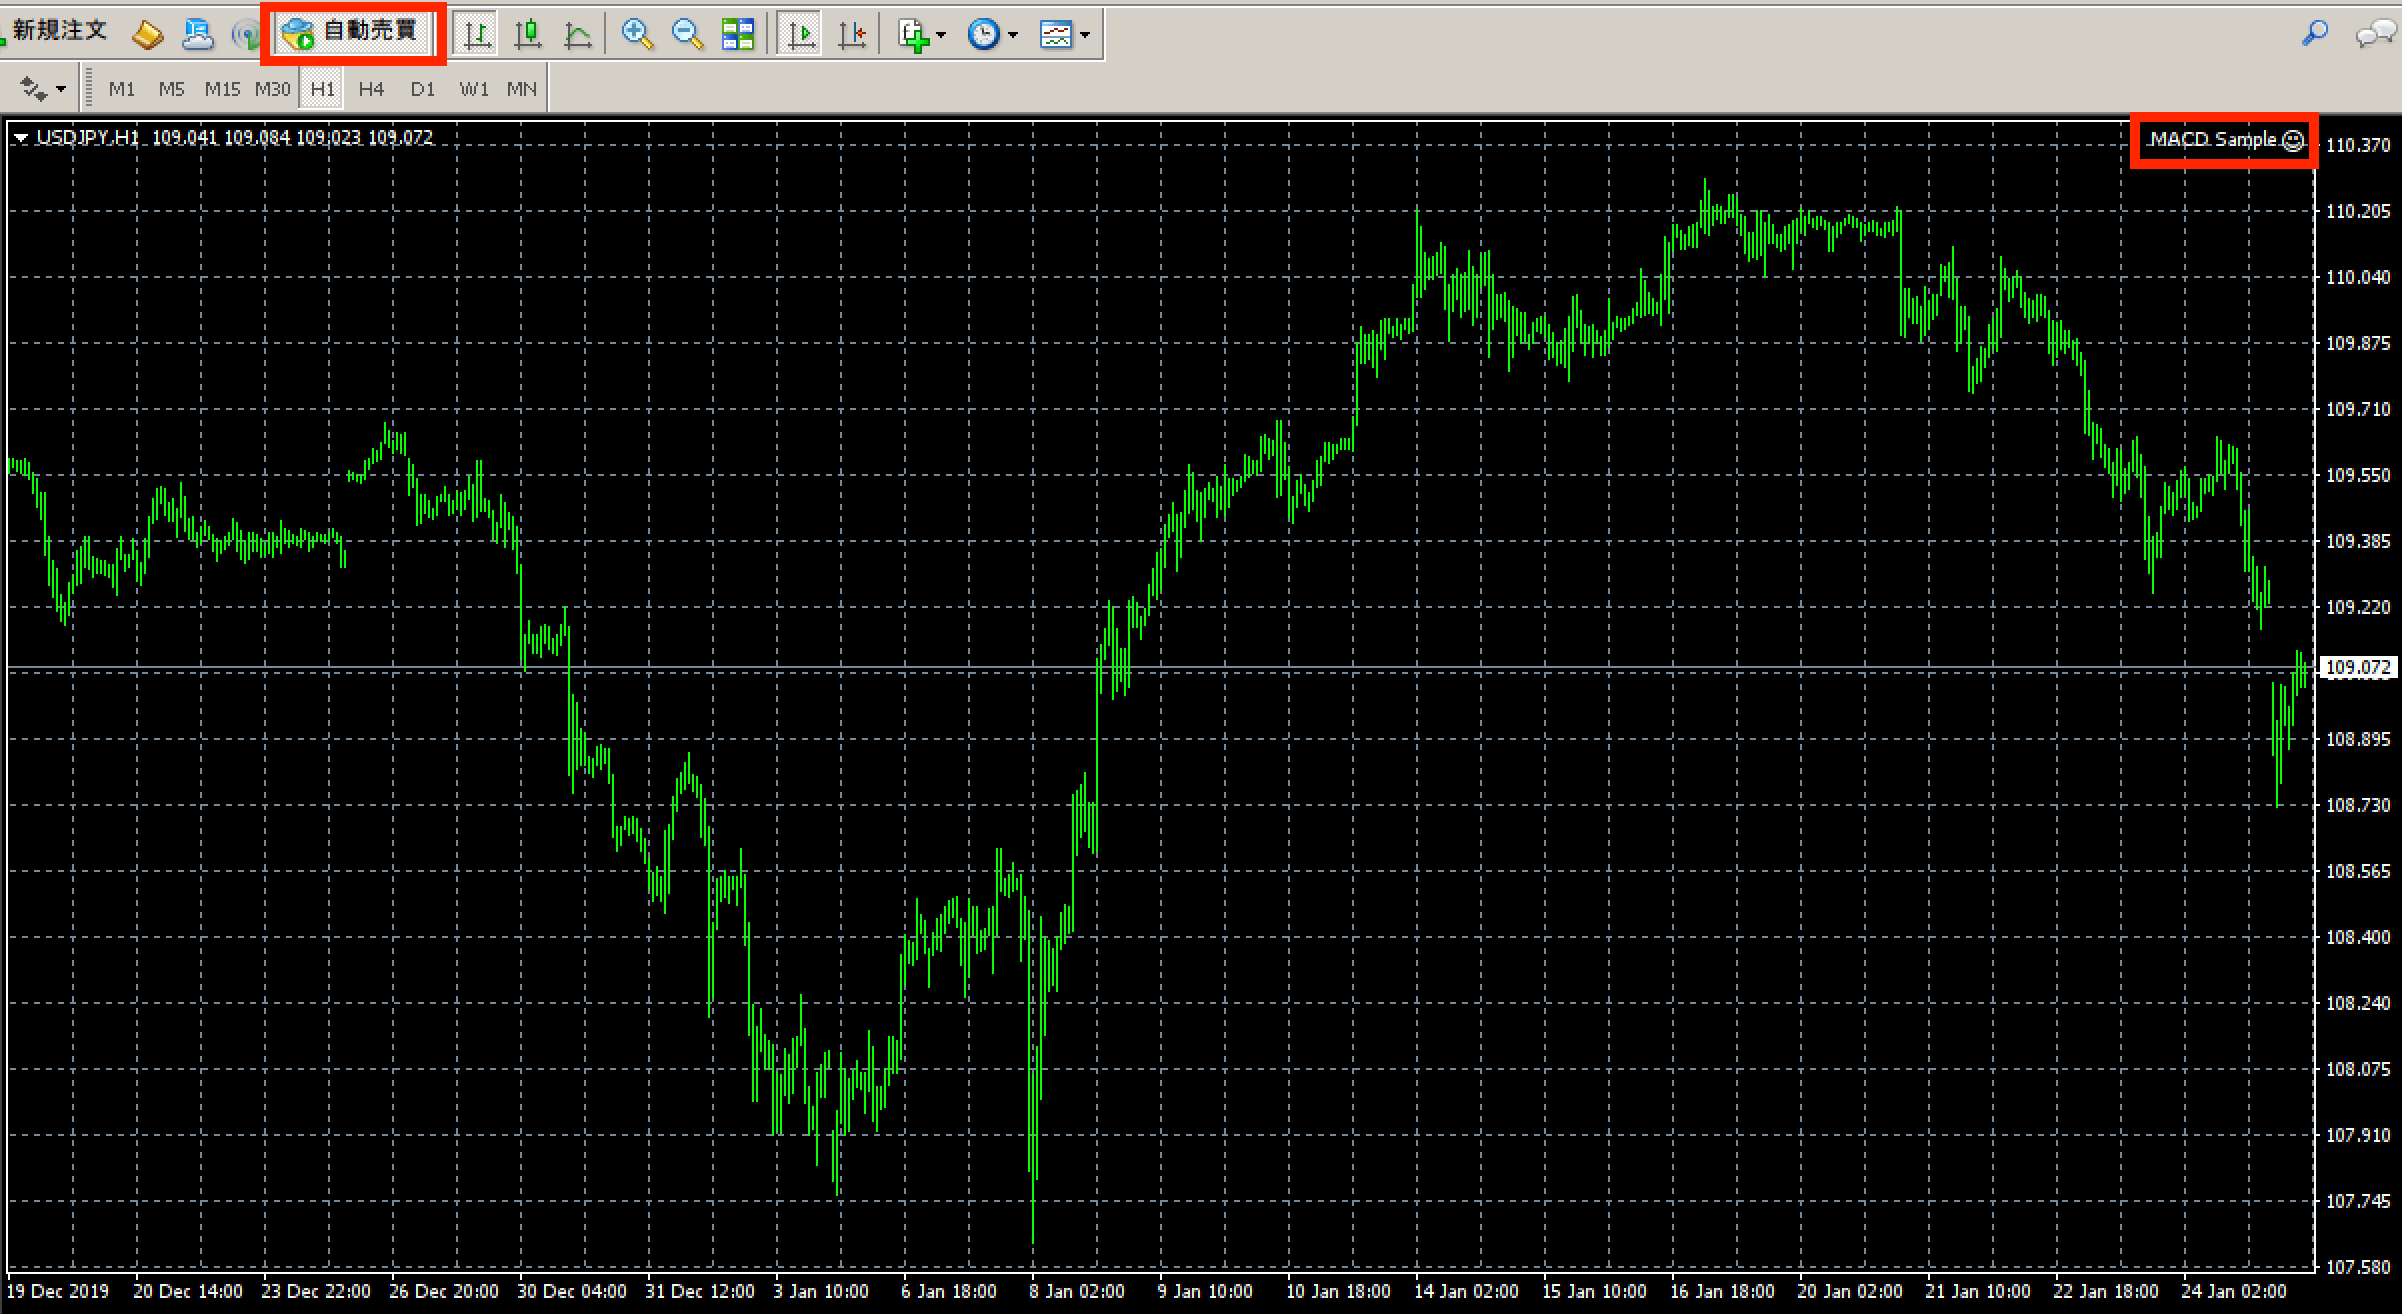Tile the chart windows
This screenshot has height=1314, width=2402.
point(739,33)
